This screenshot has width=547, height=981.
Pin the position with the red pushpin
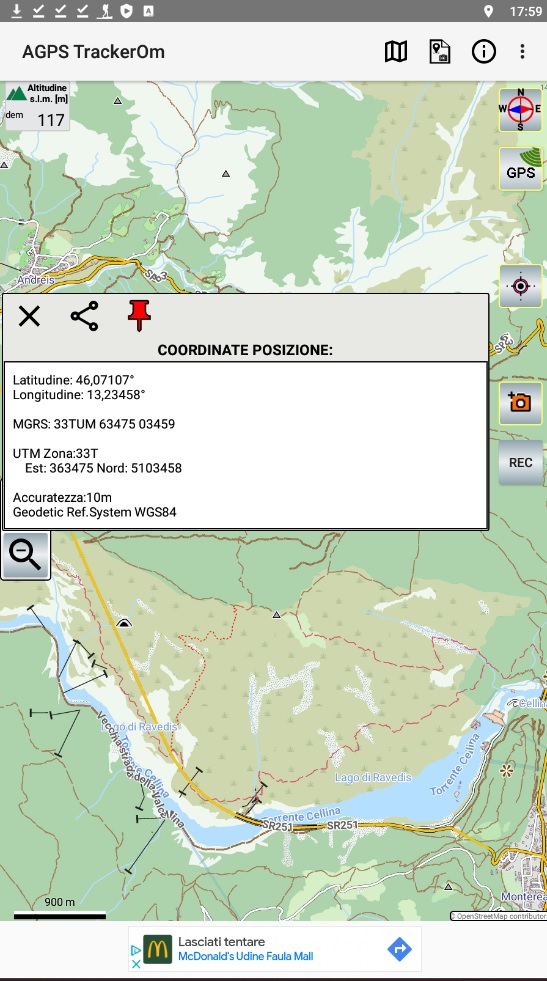point(140,316)
